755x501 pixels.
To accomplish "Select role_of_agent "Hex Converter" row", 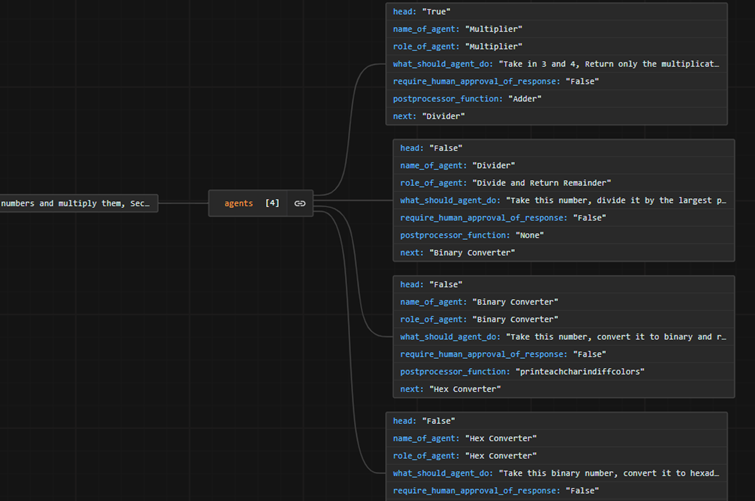I will [x=464, y=456].
